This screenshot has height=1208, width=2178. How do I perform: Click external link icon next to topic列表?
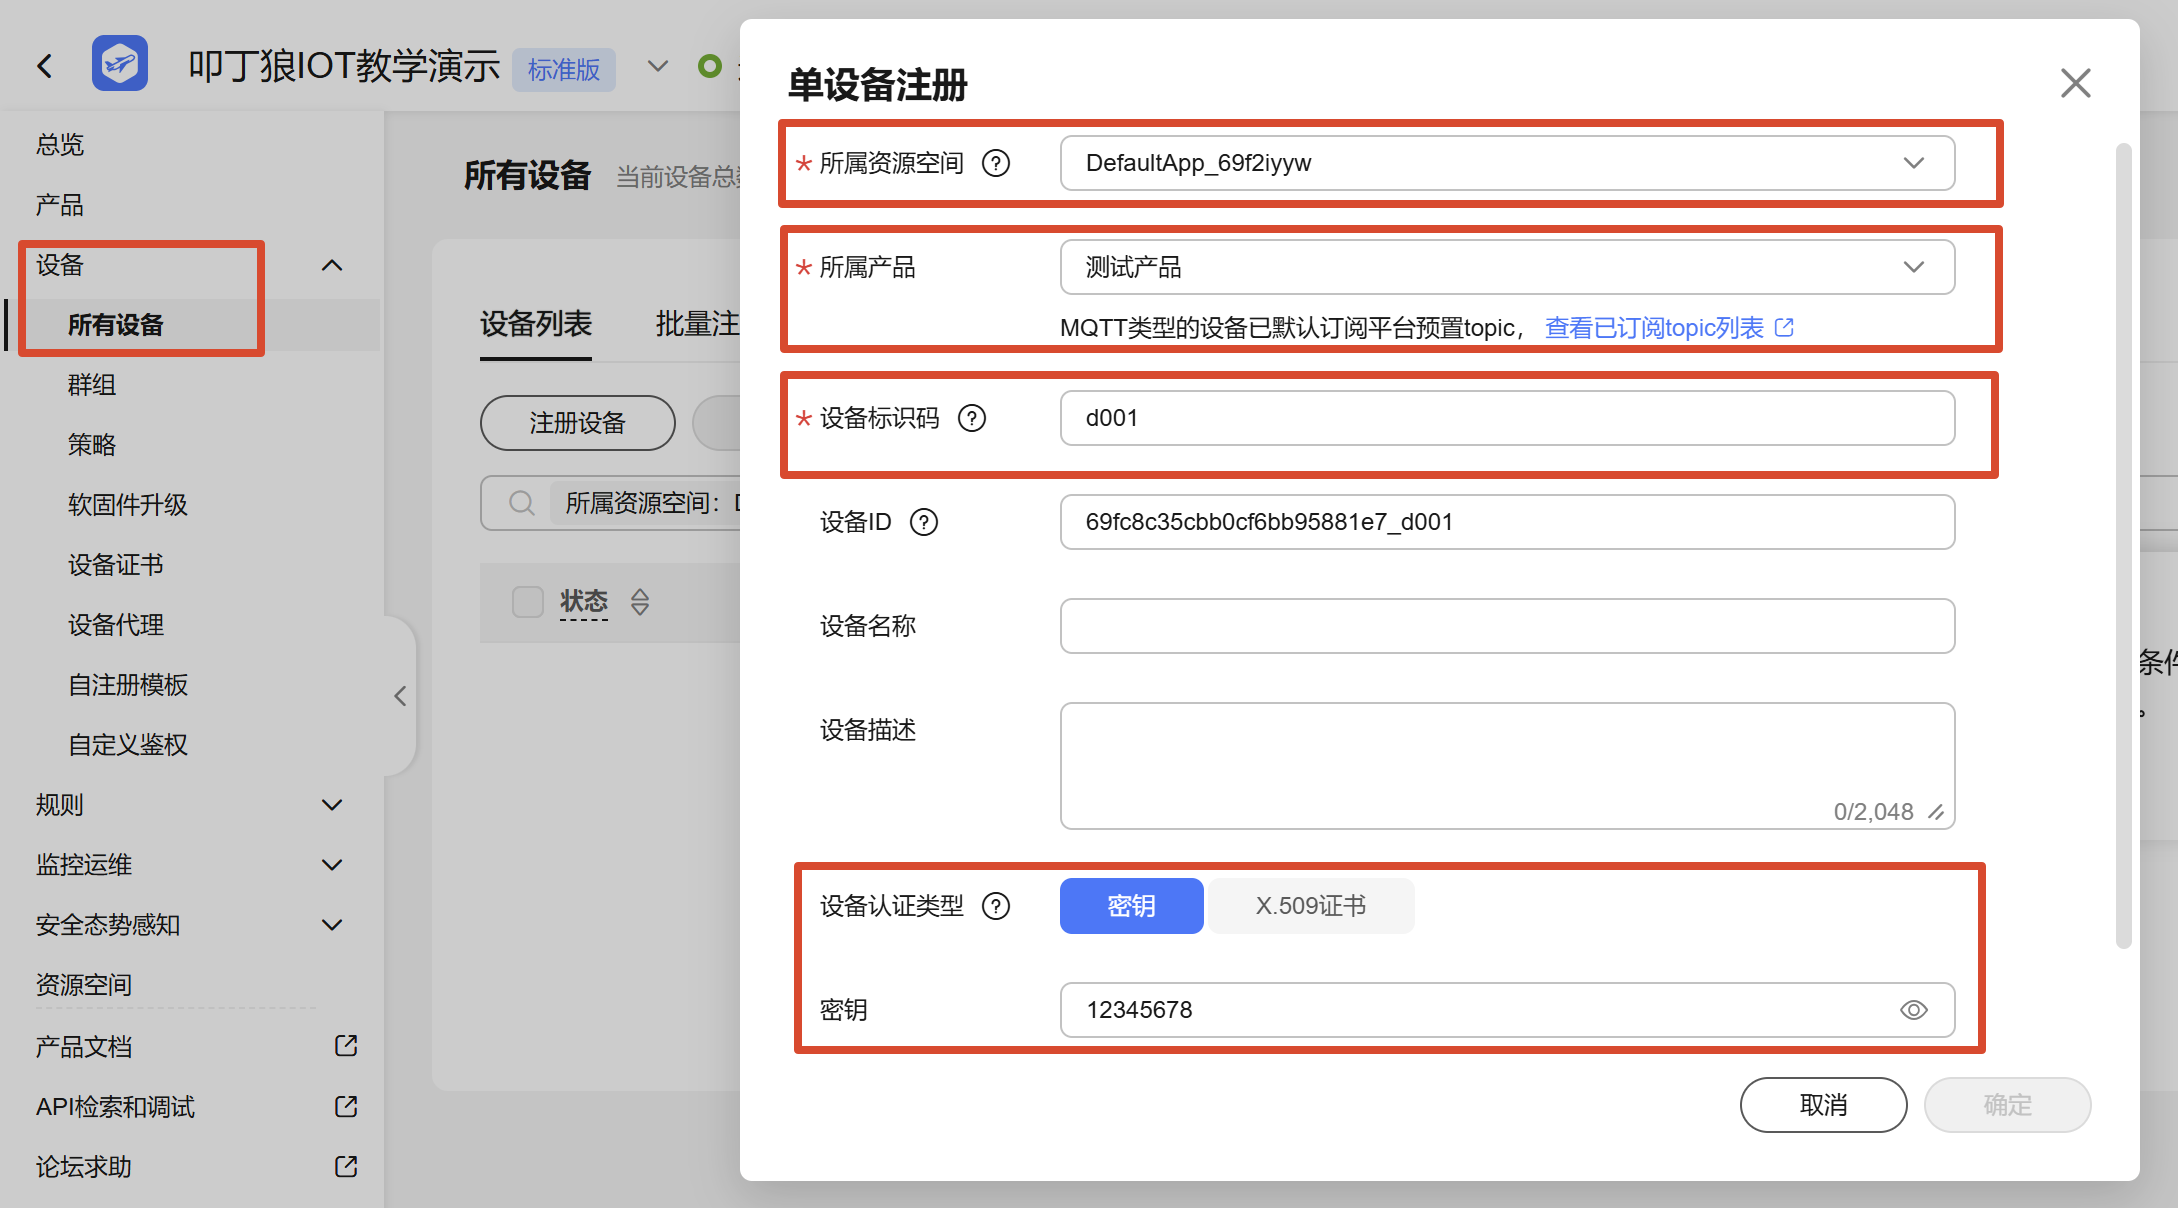click(x=1785, y=328)
